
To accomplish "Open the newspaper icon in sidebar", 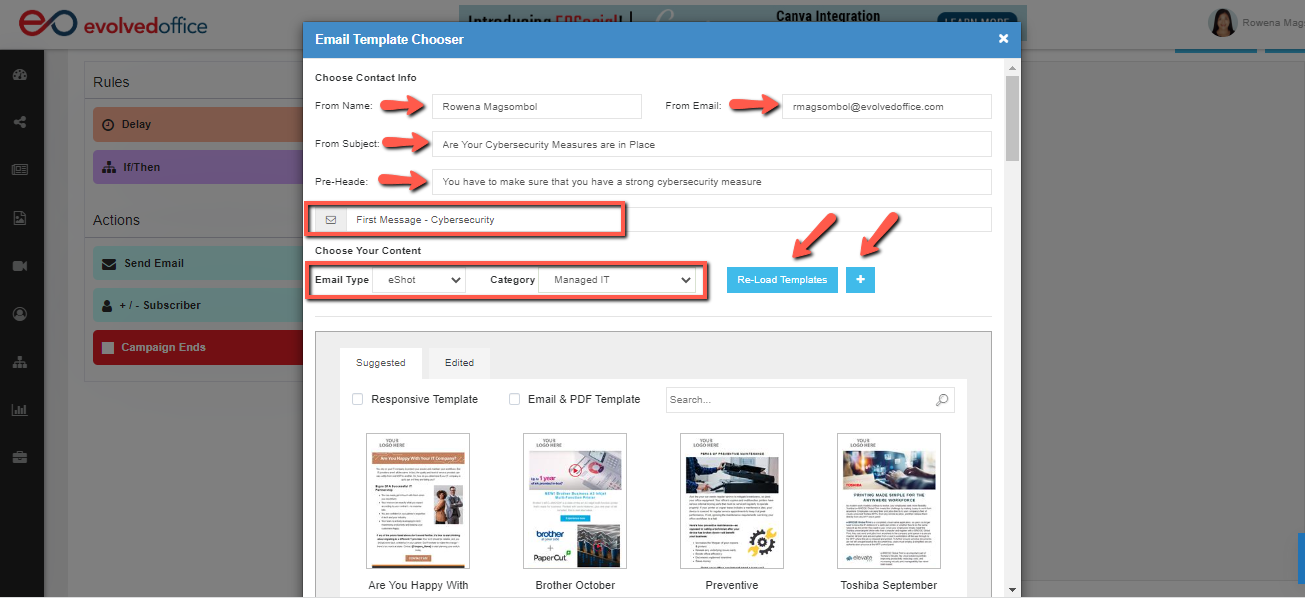I will pos(19,170).
